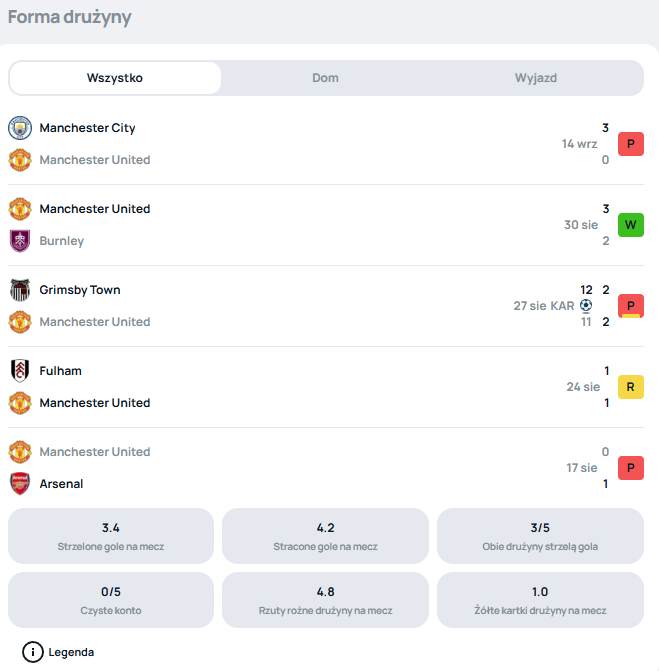
Task: Click the Legenda label
Action: (x=71, y=652)
